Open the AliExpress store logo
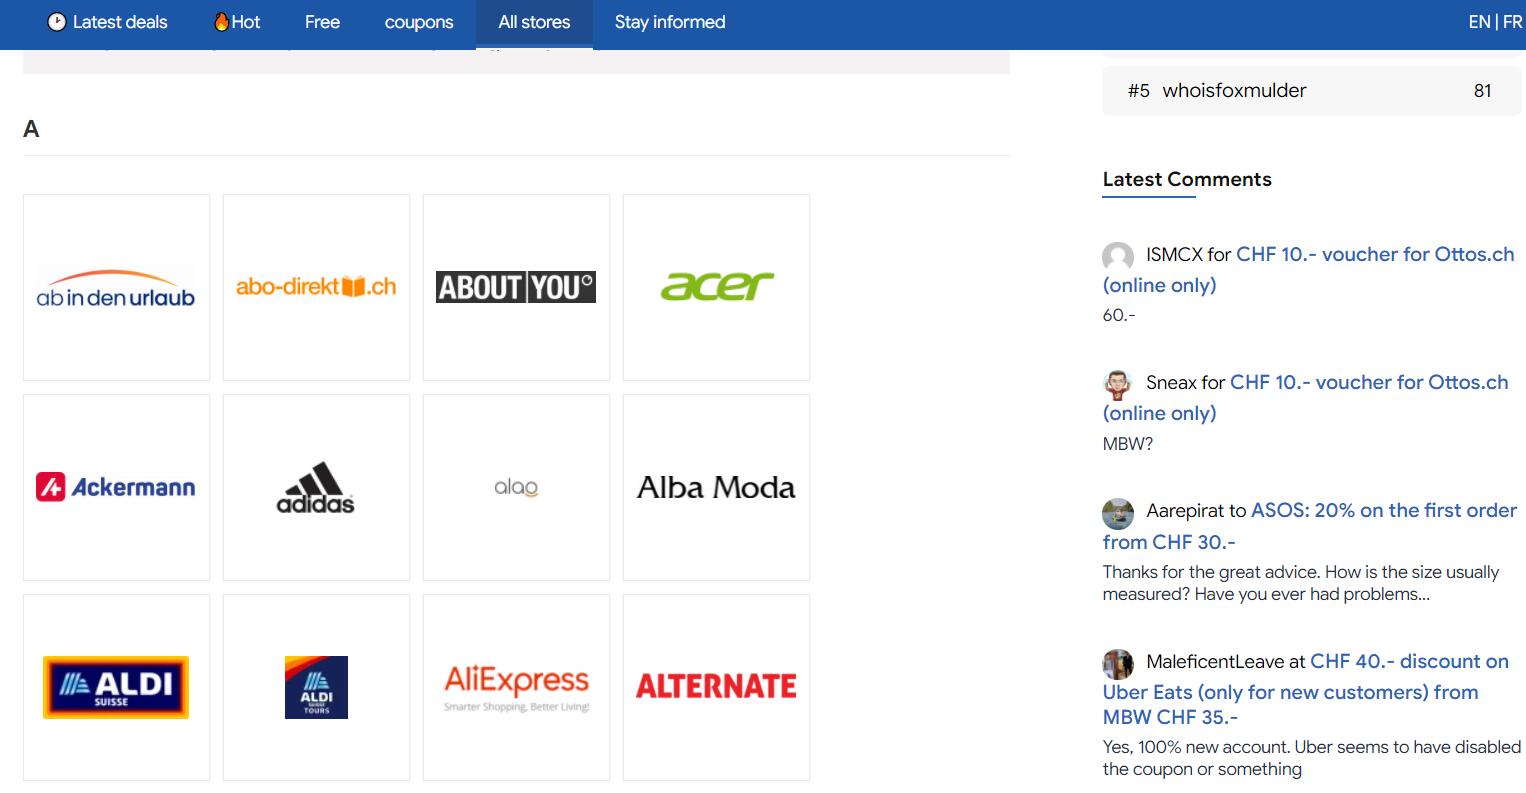The width and height of the screenshot is (1526, 793). click(x=516, y=688)
